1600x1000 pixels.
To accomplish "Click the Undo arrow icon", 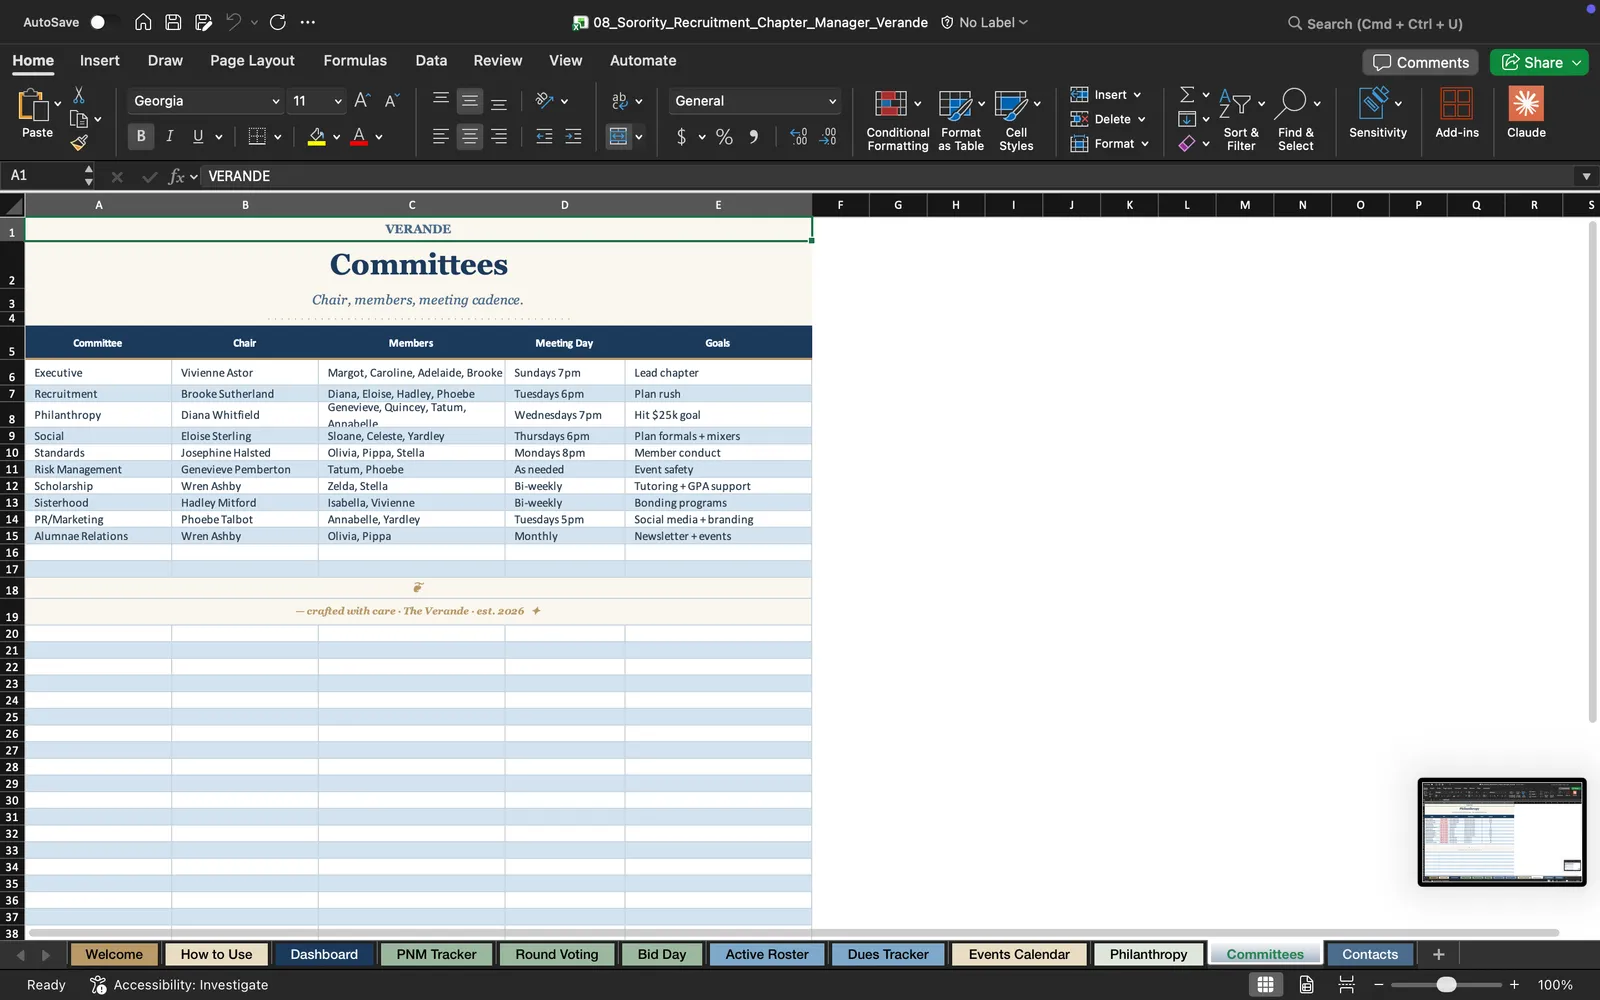I will [233, 22].
